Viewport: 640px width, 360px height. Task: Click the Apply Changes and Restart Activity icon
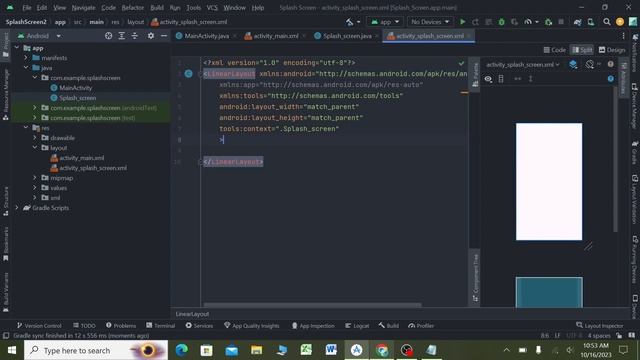[475, 22]
